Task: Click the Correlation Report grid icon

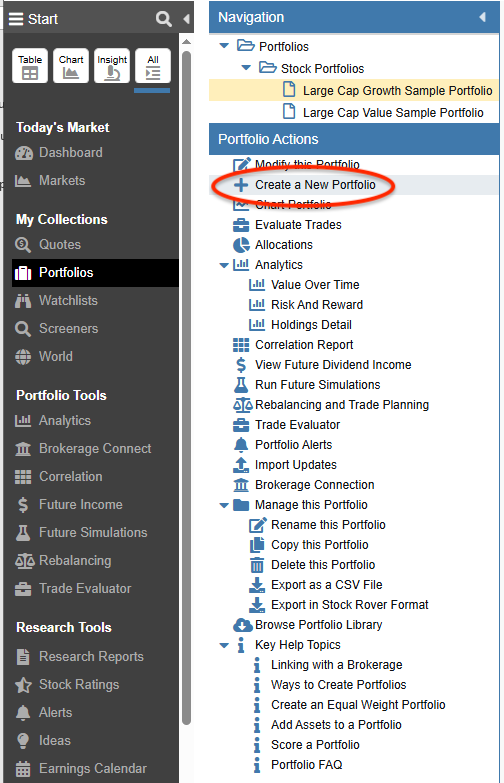Action: click(x=241, y=345)
